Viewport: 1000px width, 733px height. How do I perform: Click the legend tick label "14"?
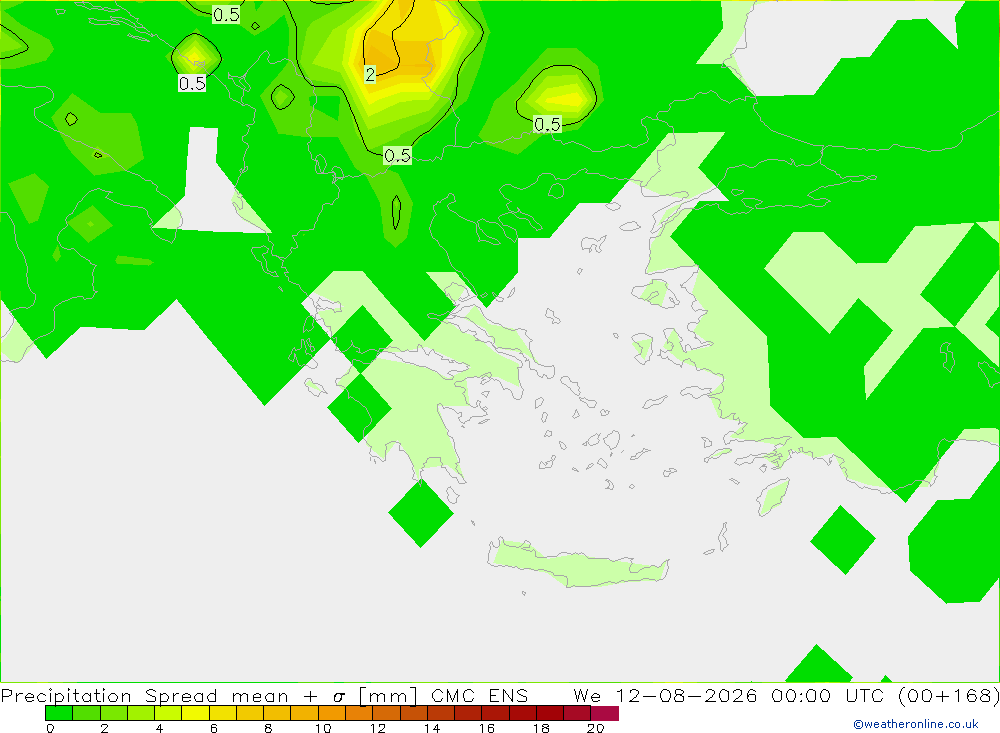432,728
